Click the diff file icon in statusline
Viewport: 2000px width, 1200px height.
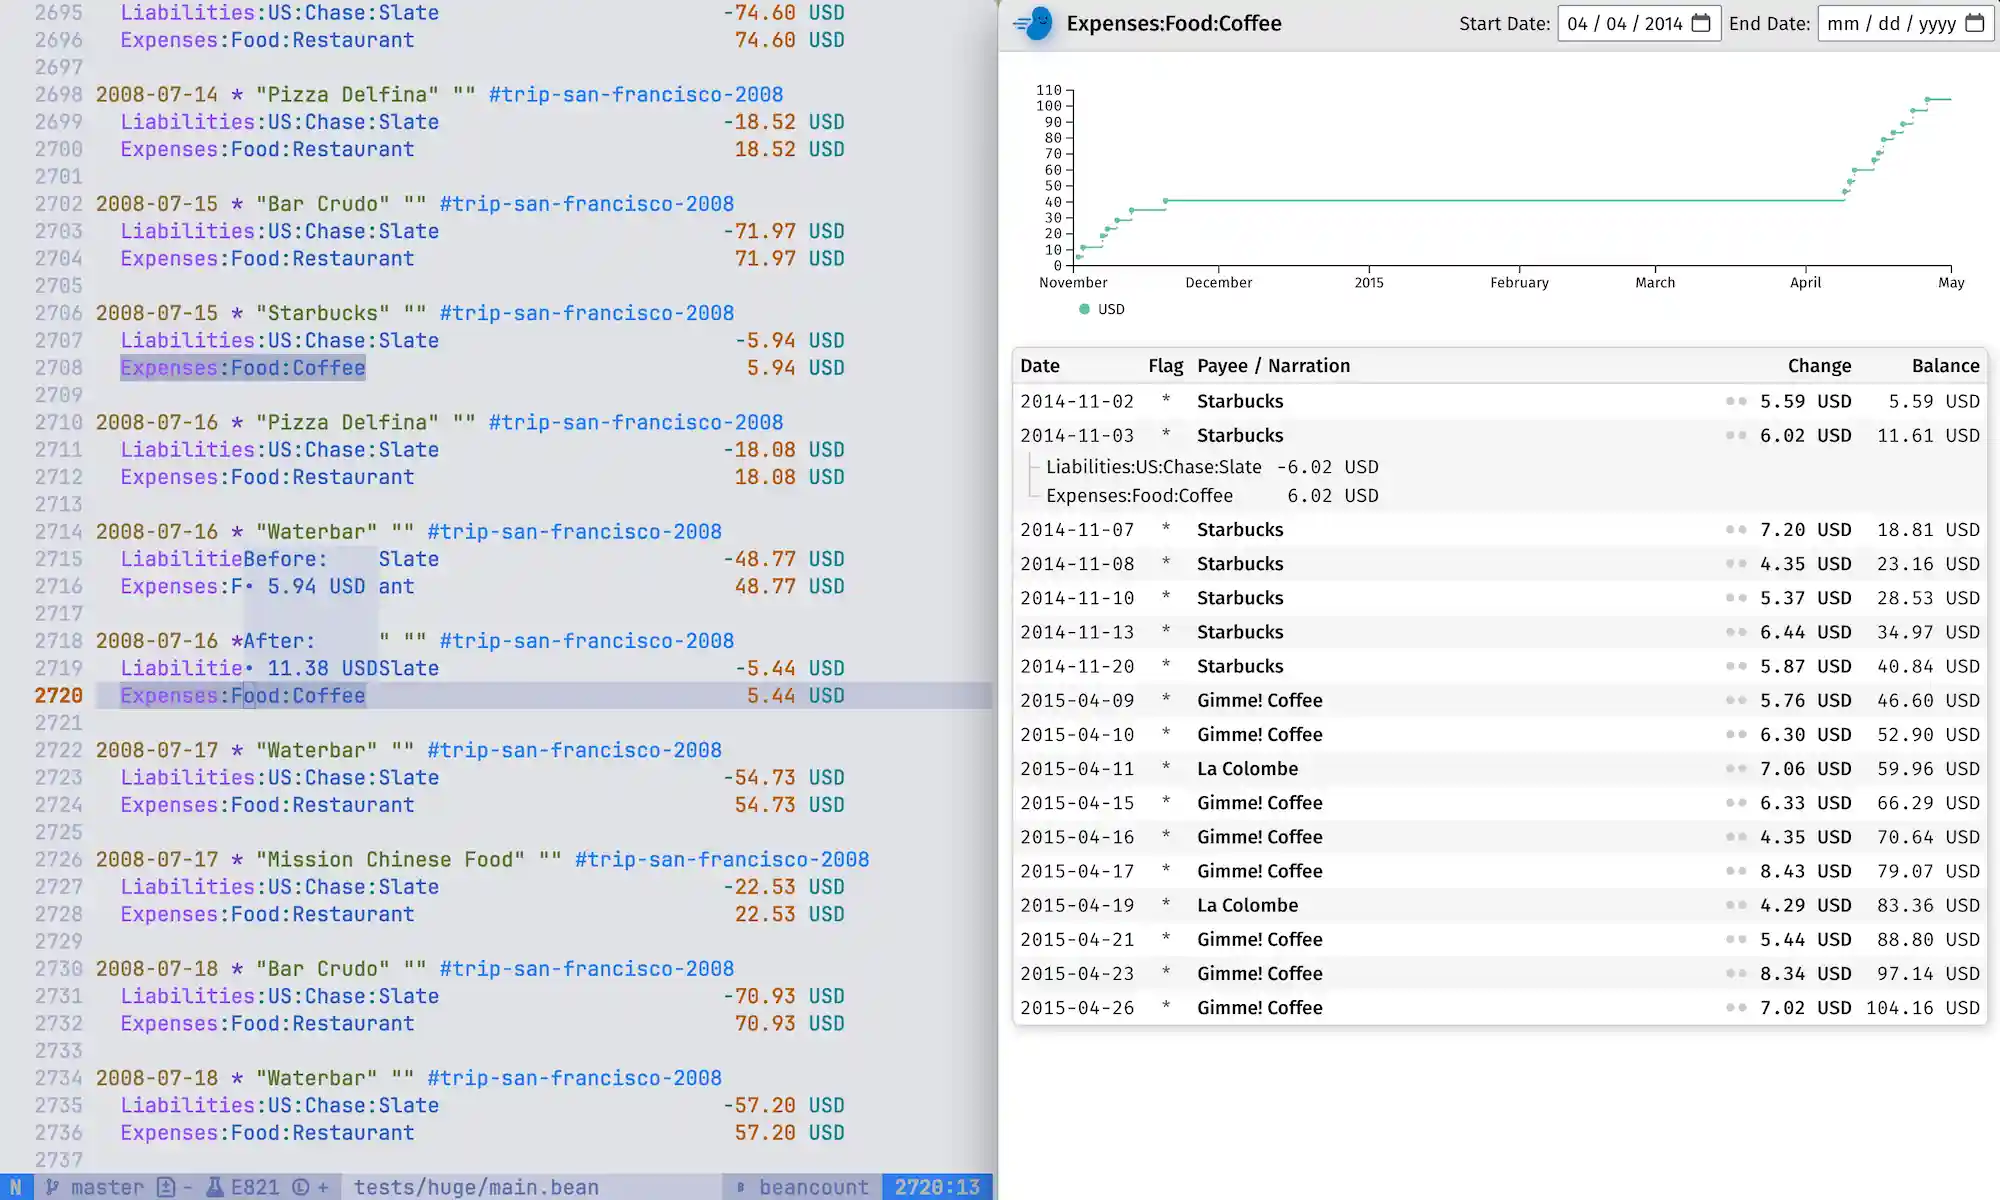tap(166, 1187)
